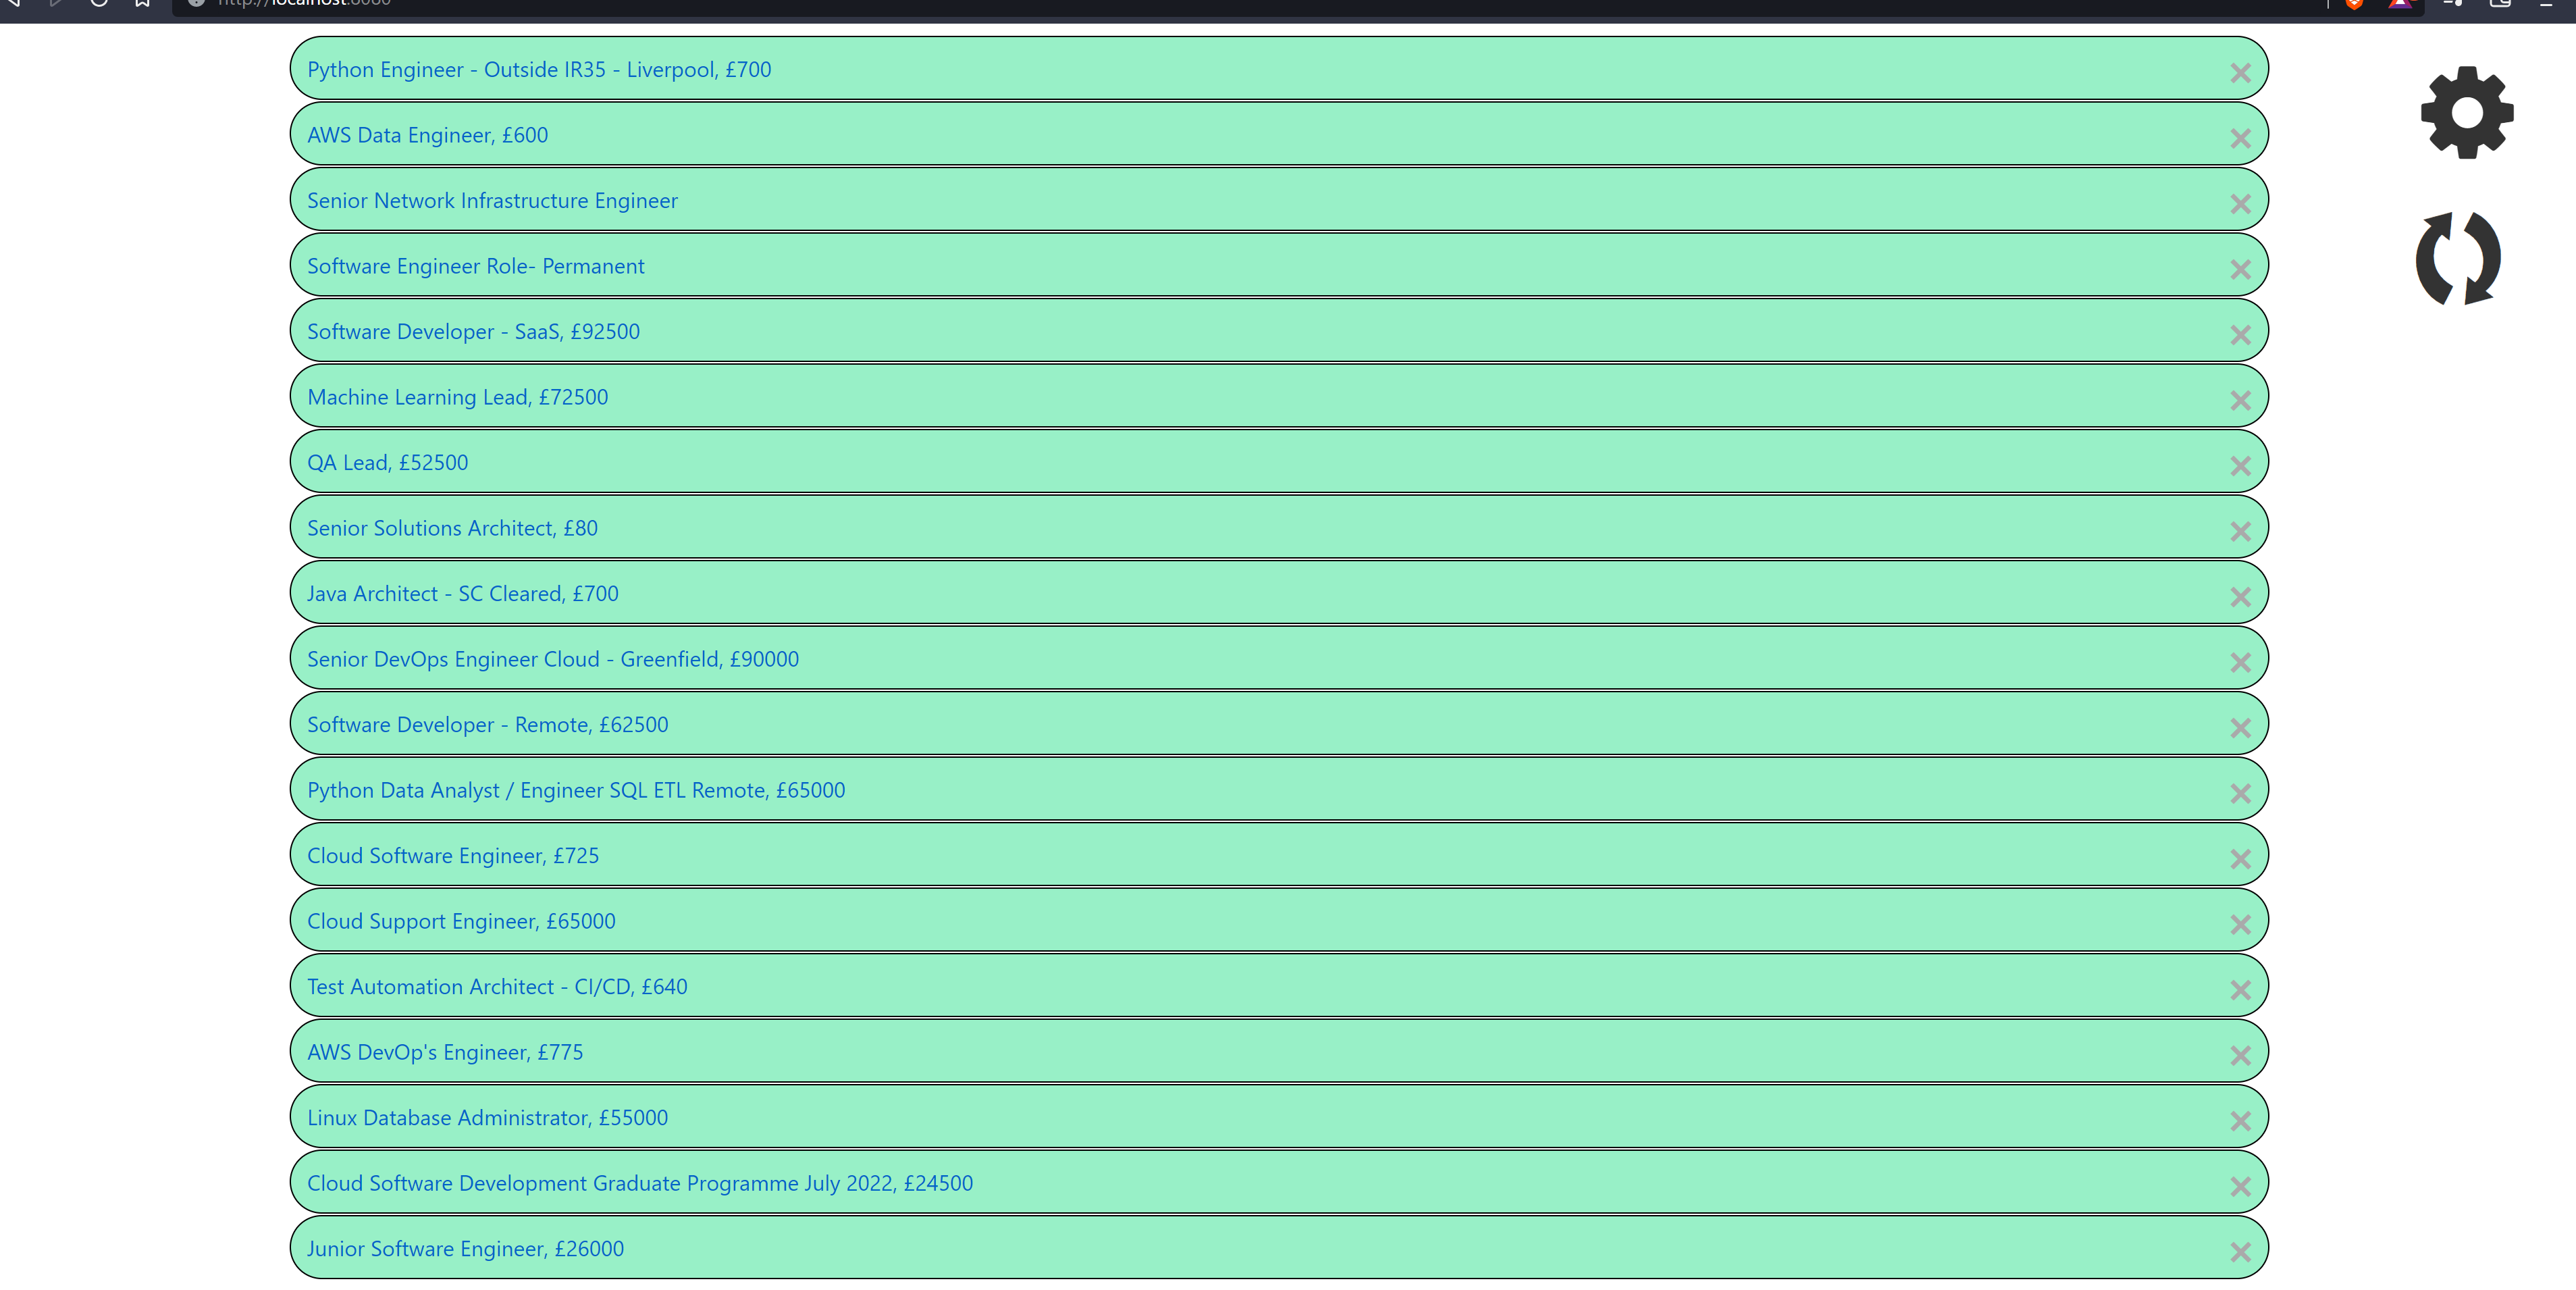
Task: Open Senior Solutions Architect, £80 link
Action: pos(452,528)
